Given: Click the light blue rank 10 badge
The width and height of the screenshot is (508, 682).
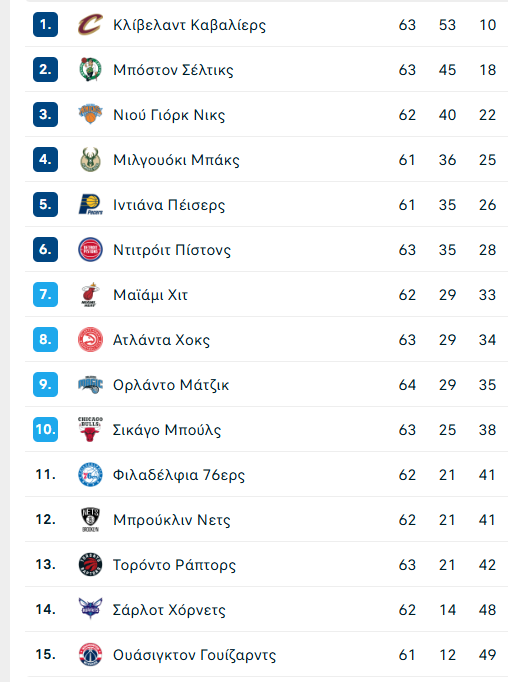Looking at the screenshot, I should (x=45, y=429).
